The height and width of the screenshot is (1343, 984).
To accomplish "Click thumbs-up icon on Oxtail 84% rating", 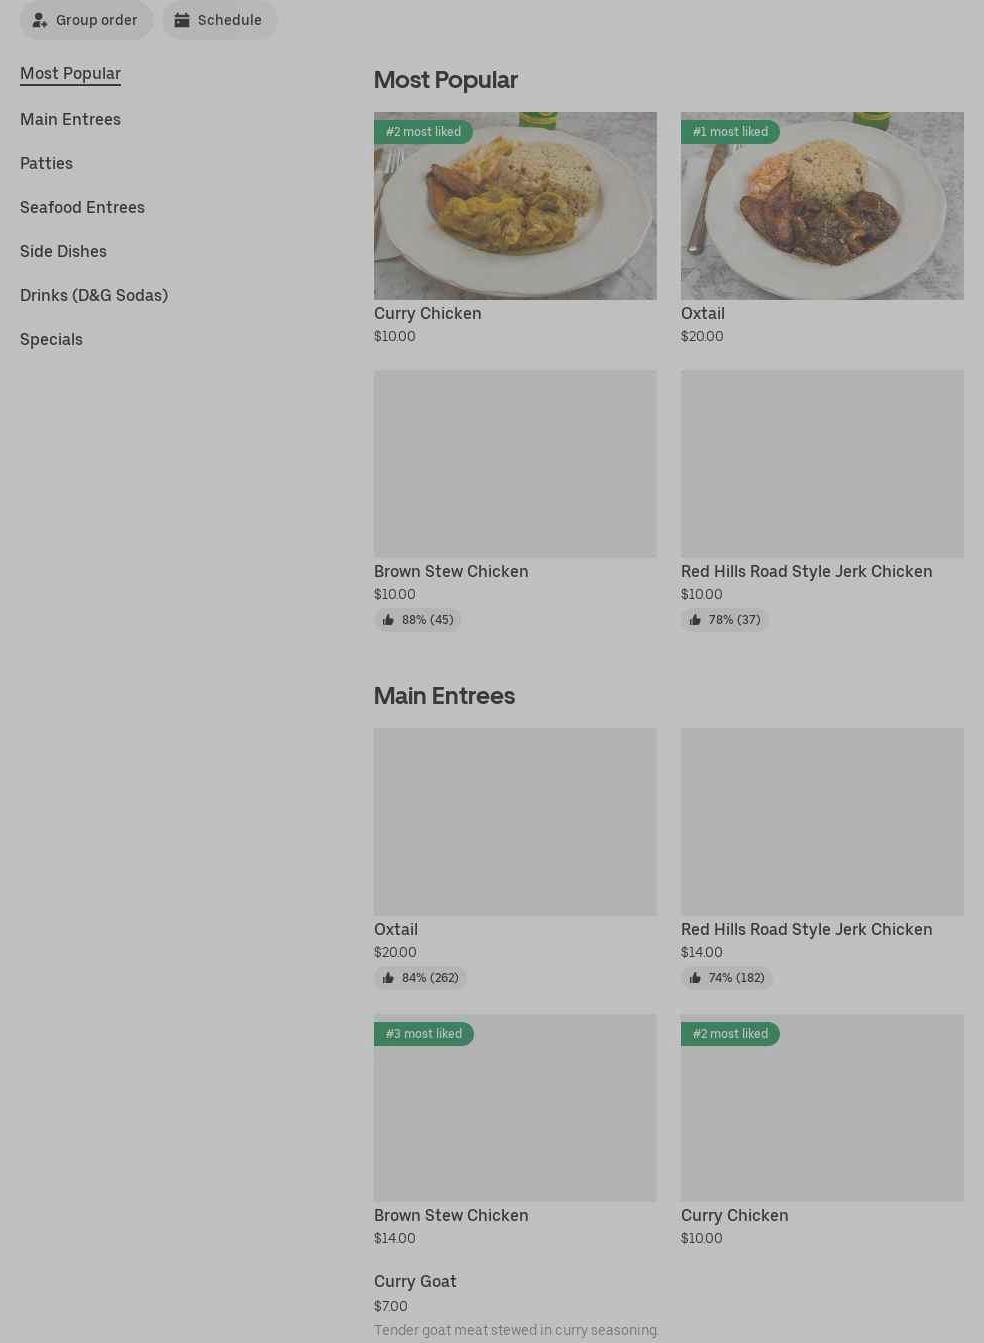I will click(388, 978).
